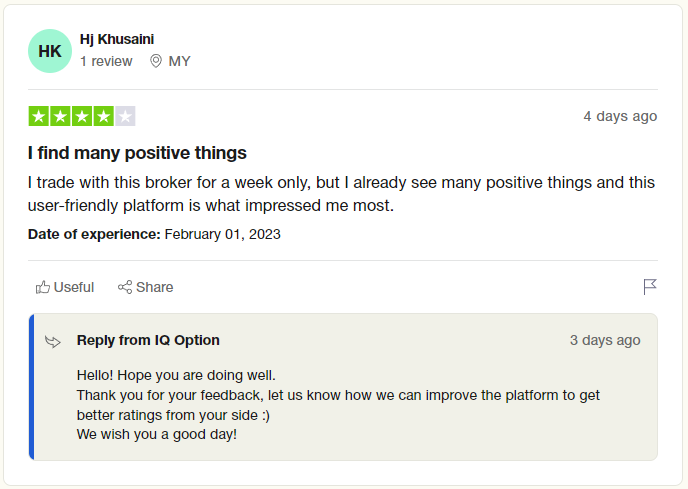Click the '1 review' count
The image size is (688, 489).
point(106,61)
